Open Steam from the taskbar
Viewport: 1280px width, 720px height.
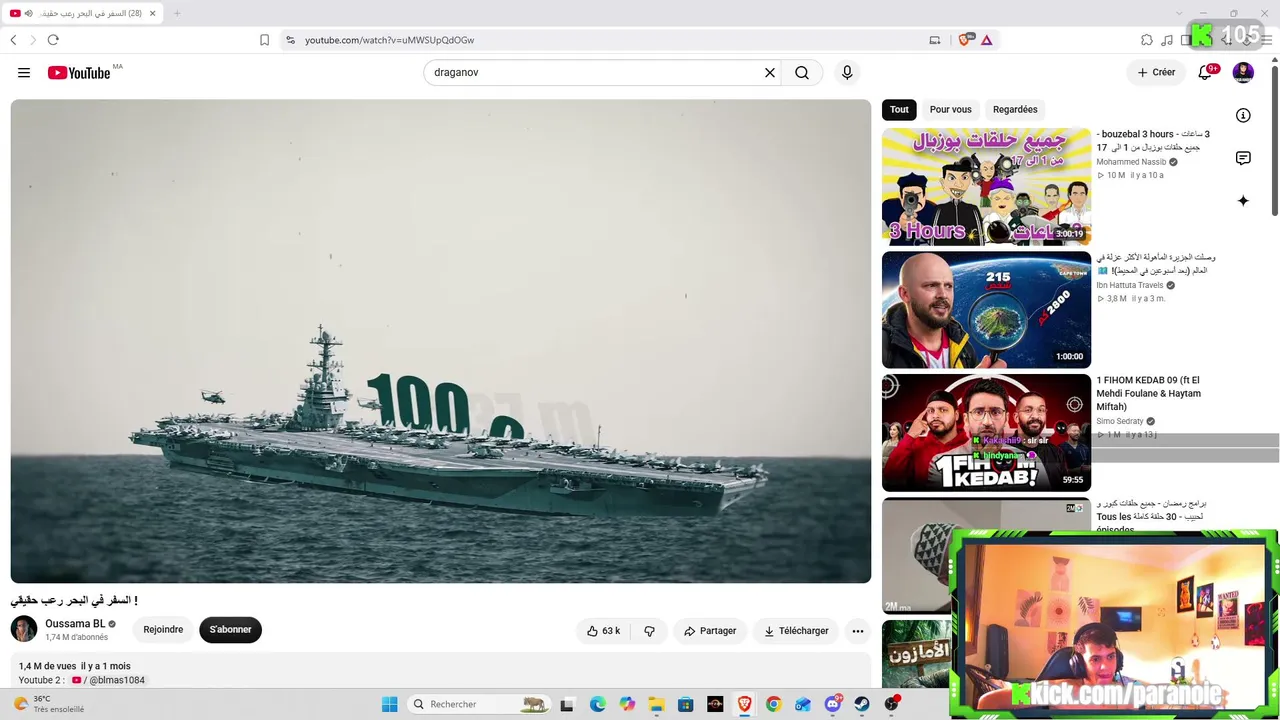[x=861, y=704]
